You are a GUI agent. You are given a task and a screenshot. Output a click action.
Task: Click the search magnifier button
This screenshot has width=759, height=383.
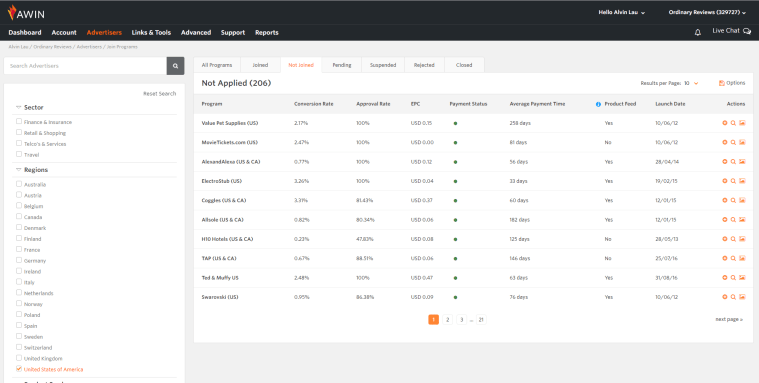(175, 66)
